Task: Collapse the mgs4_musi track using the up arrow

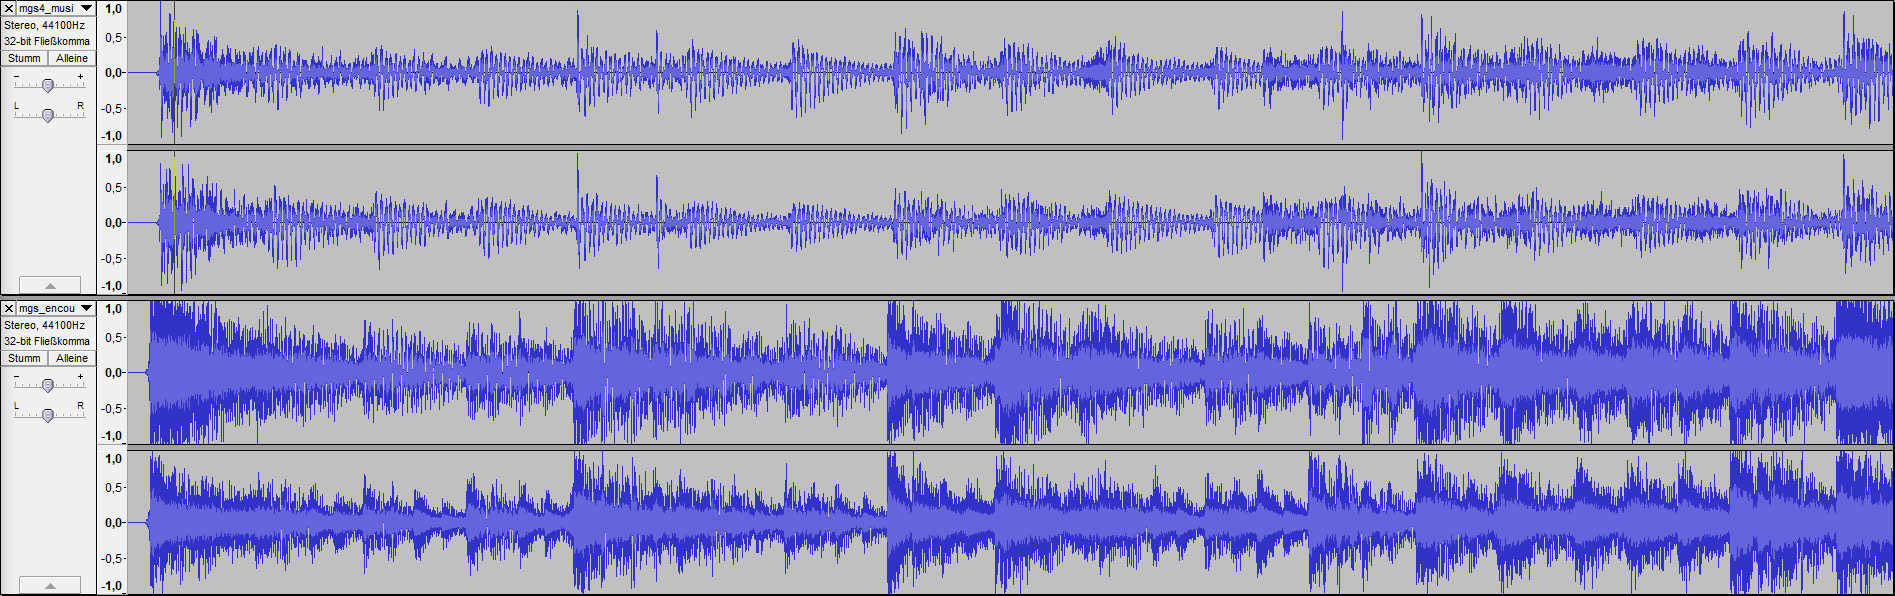Action: click(x=49, y=285)
